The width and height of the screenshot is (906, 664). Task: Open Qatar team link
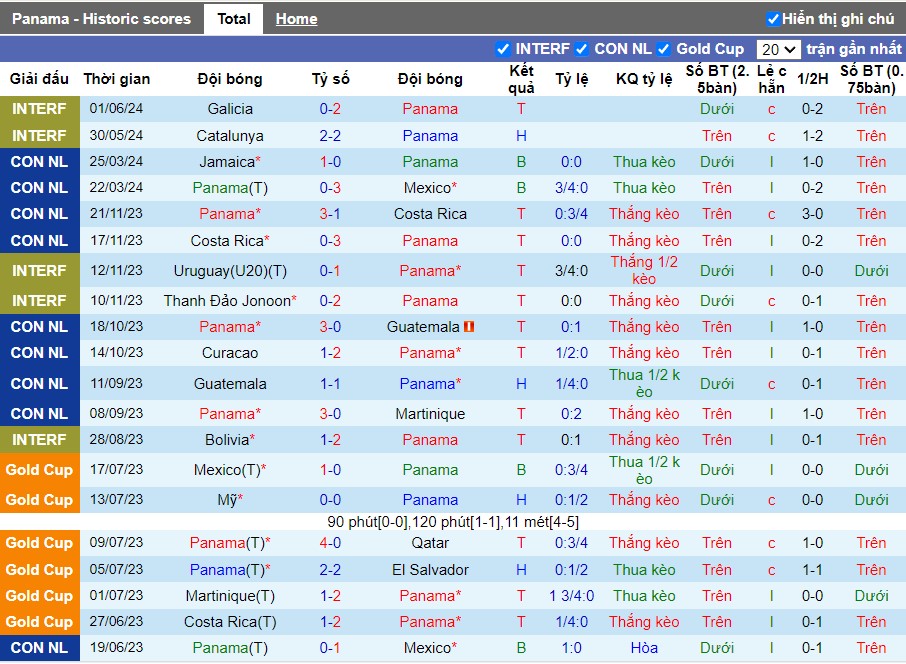click(430, 543)
